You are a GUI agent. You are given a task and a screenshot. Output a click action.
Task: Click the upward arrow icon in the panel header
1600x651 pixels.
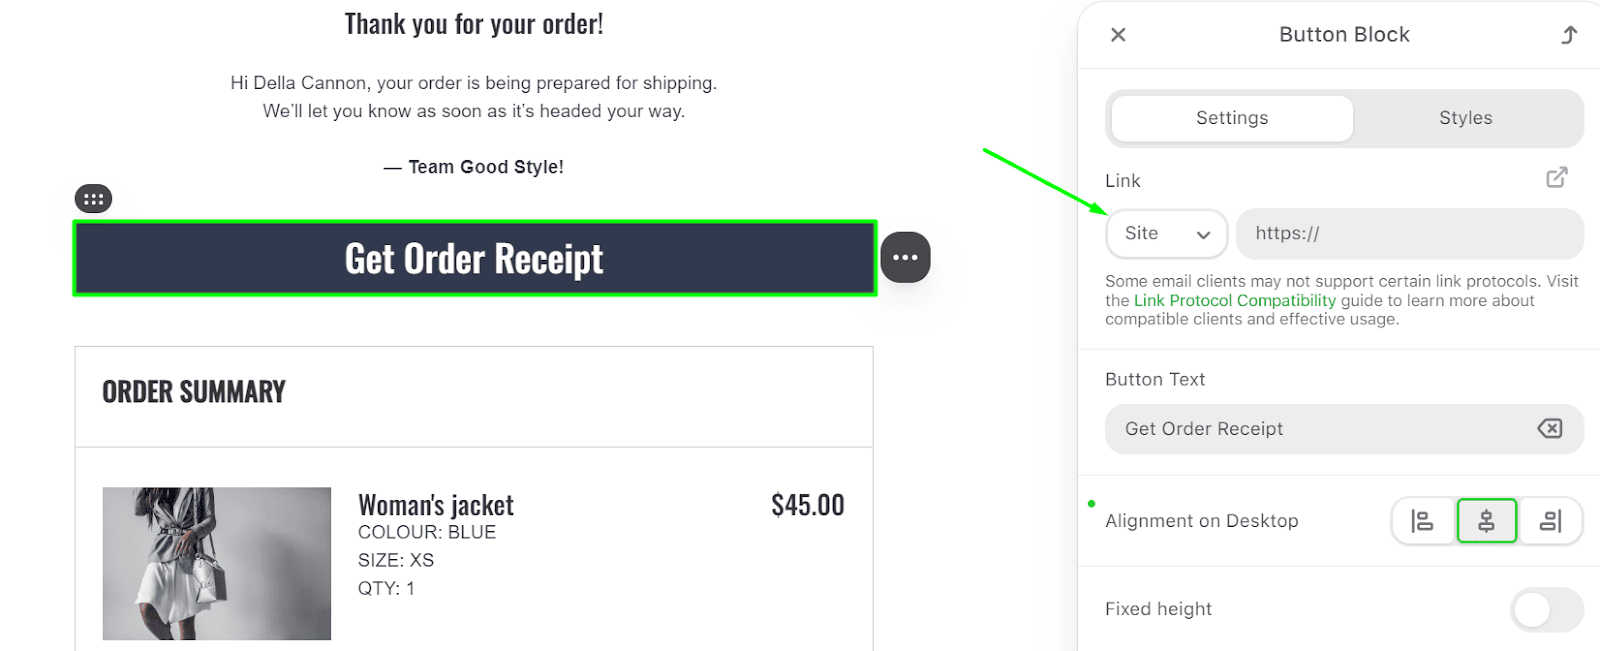click(1569, 33)
